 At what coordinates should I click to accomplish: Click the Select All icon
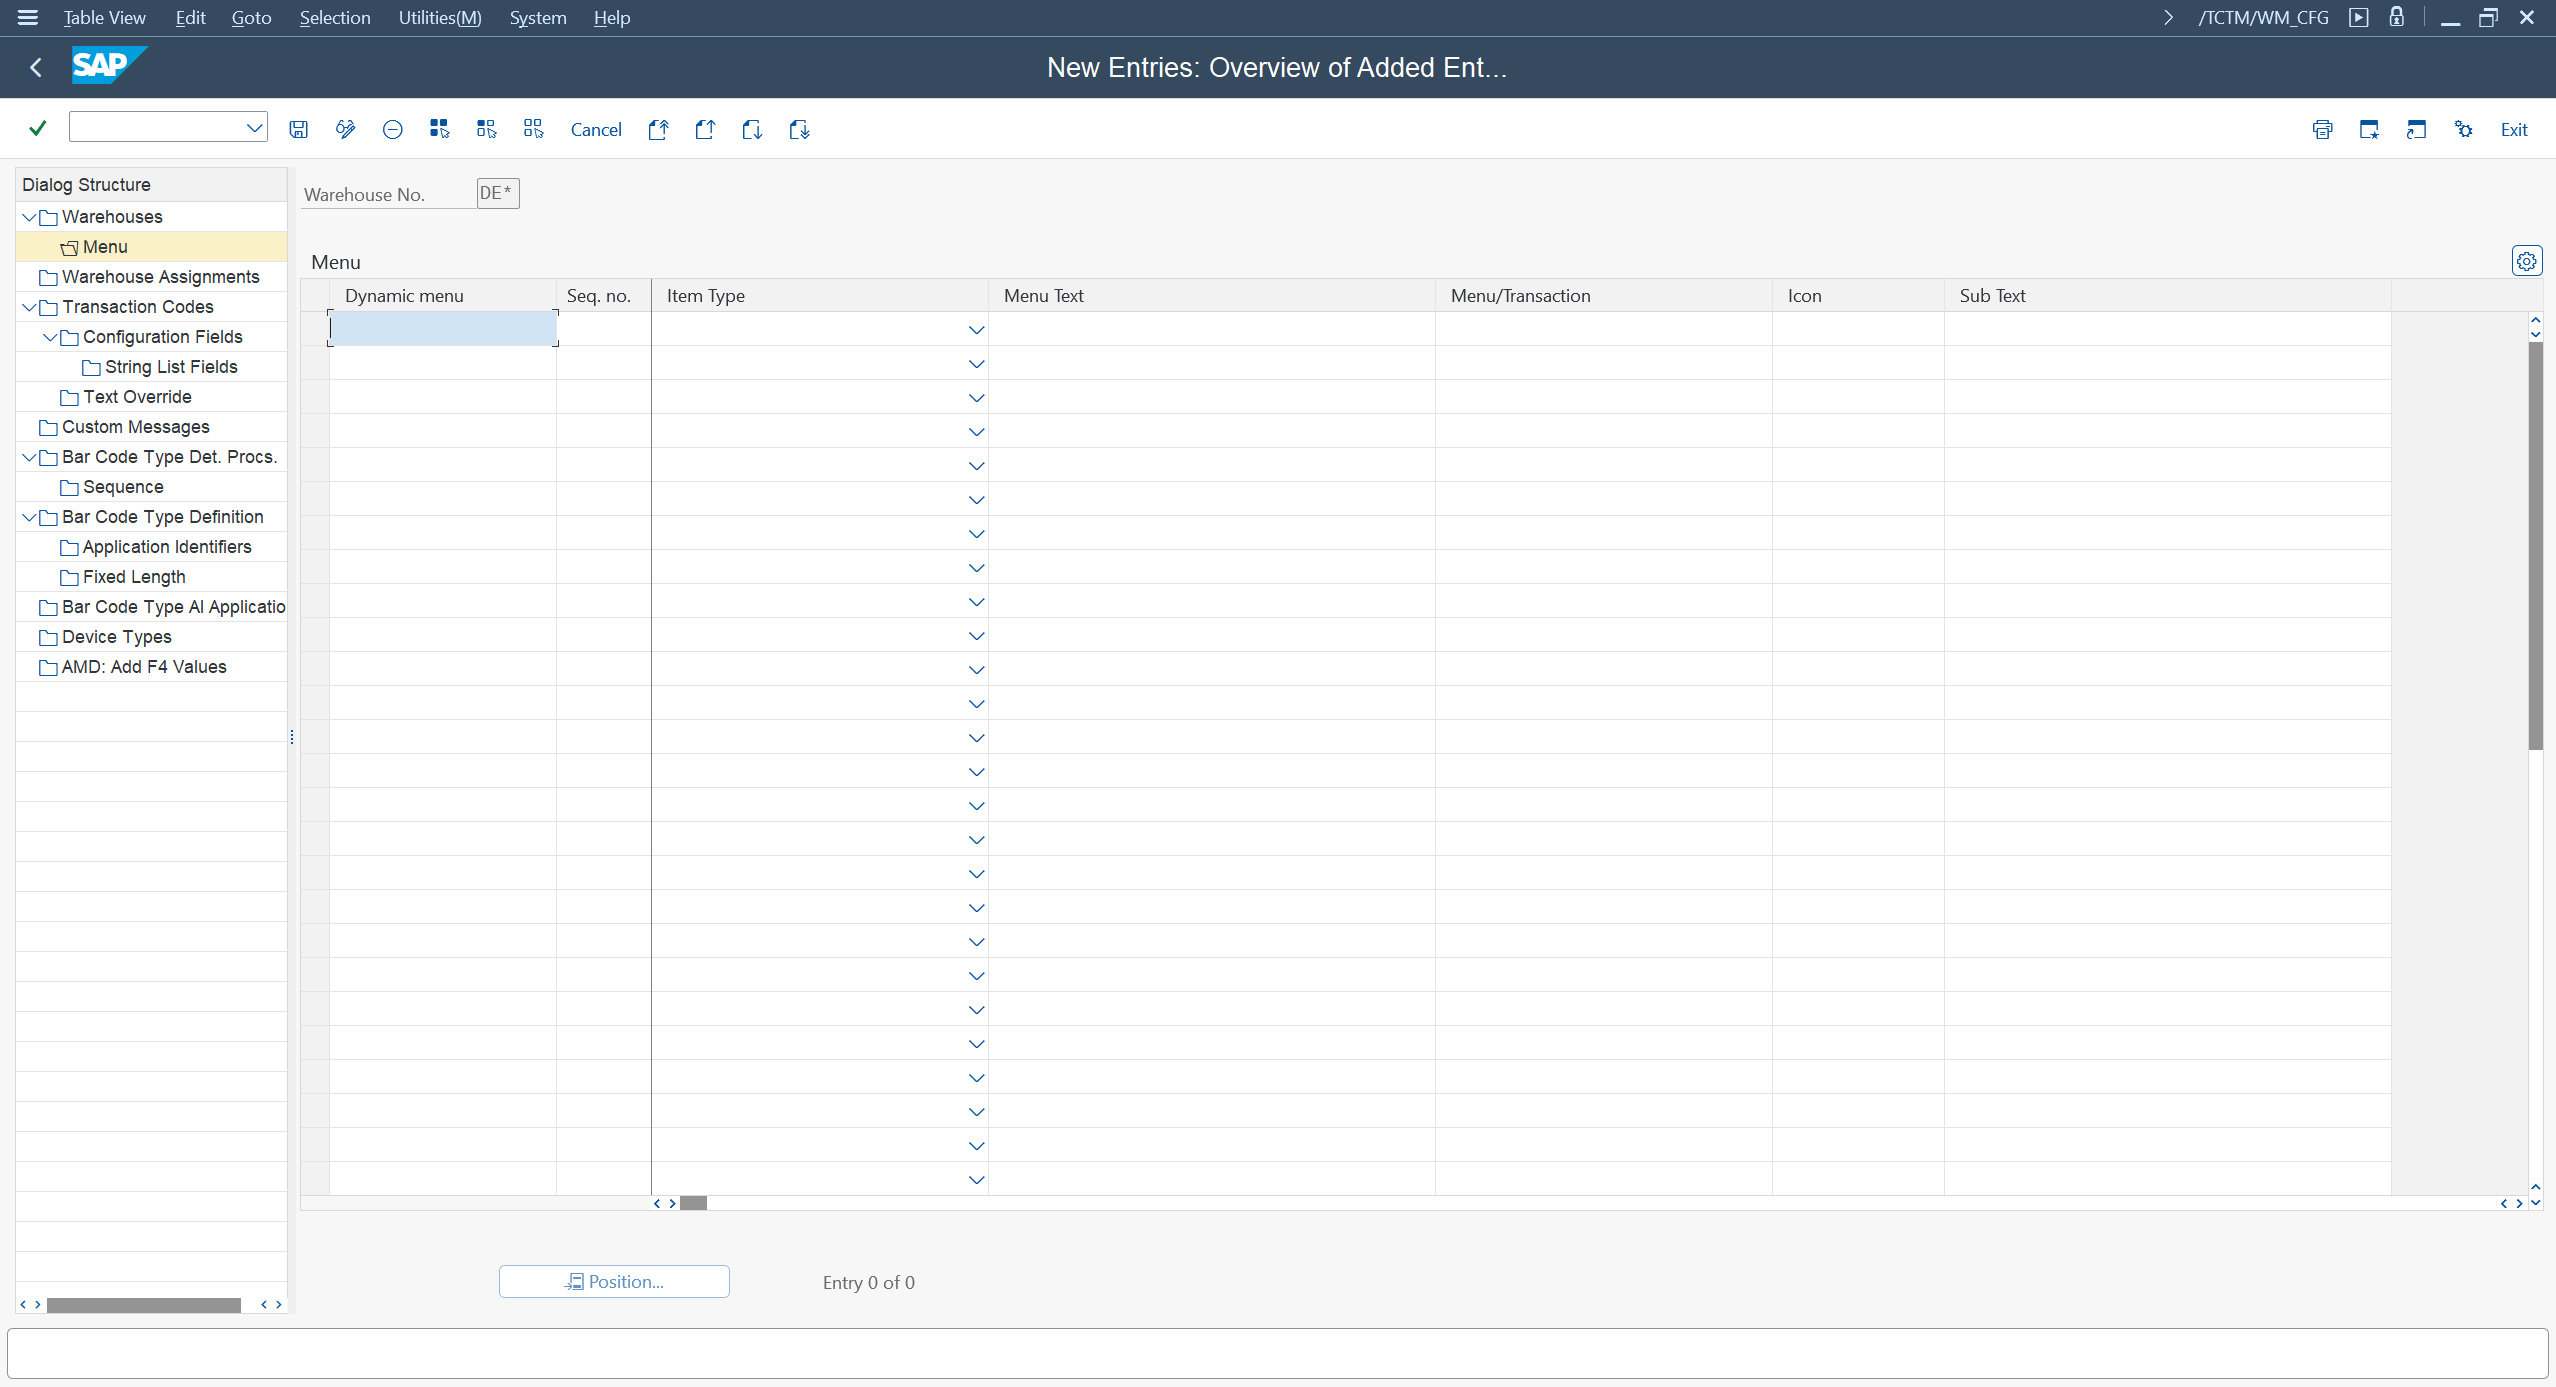point(439,129)
